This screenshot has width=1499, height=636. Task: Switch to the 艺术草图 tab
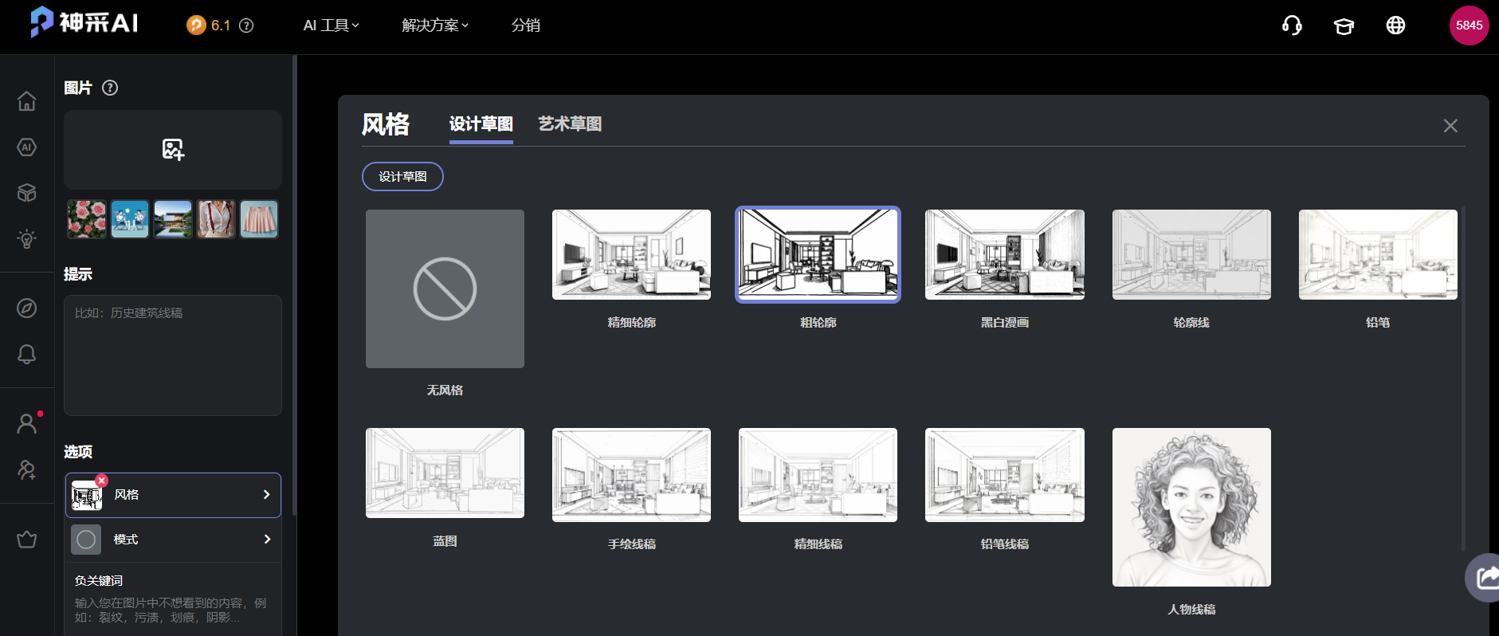tap(570, 124)
